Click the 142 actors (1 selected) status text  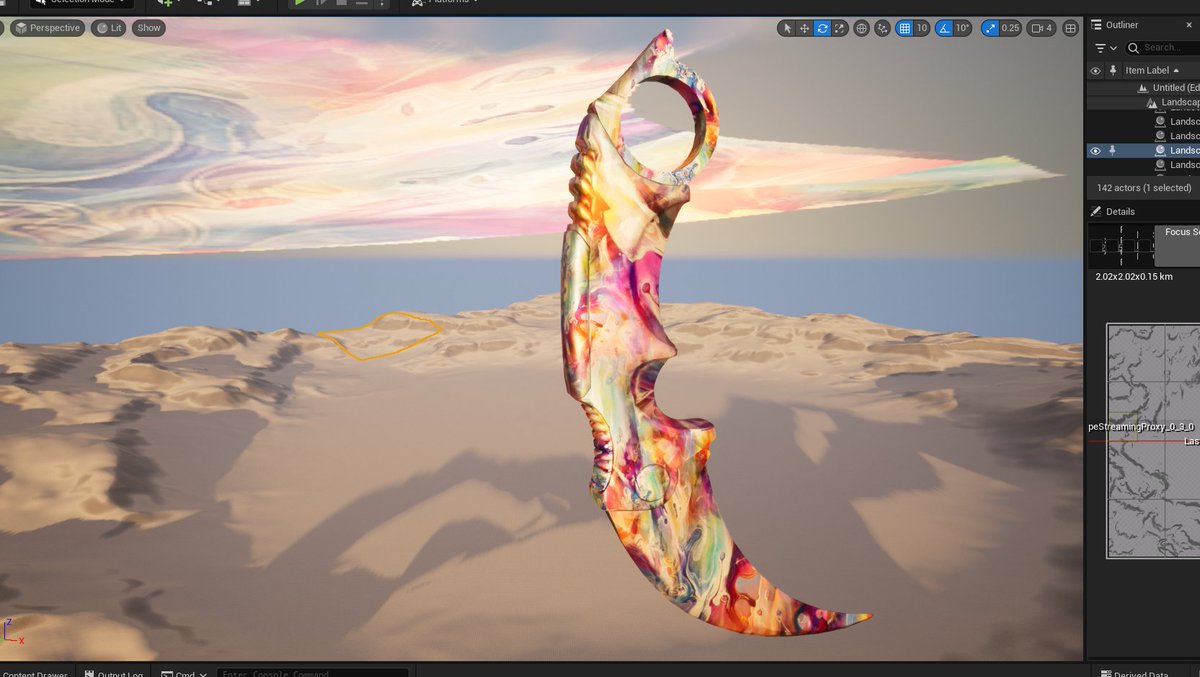(1144, 188)
